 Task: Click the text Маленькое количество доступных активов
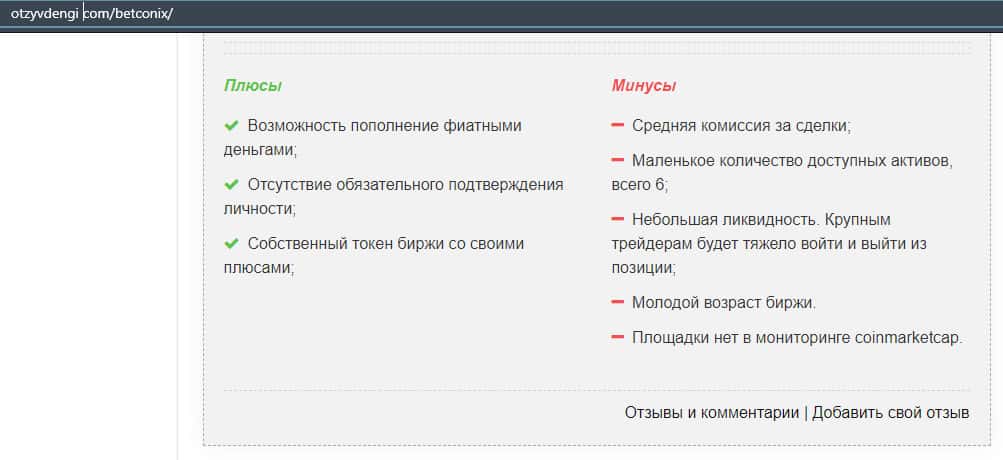(793, 161)
